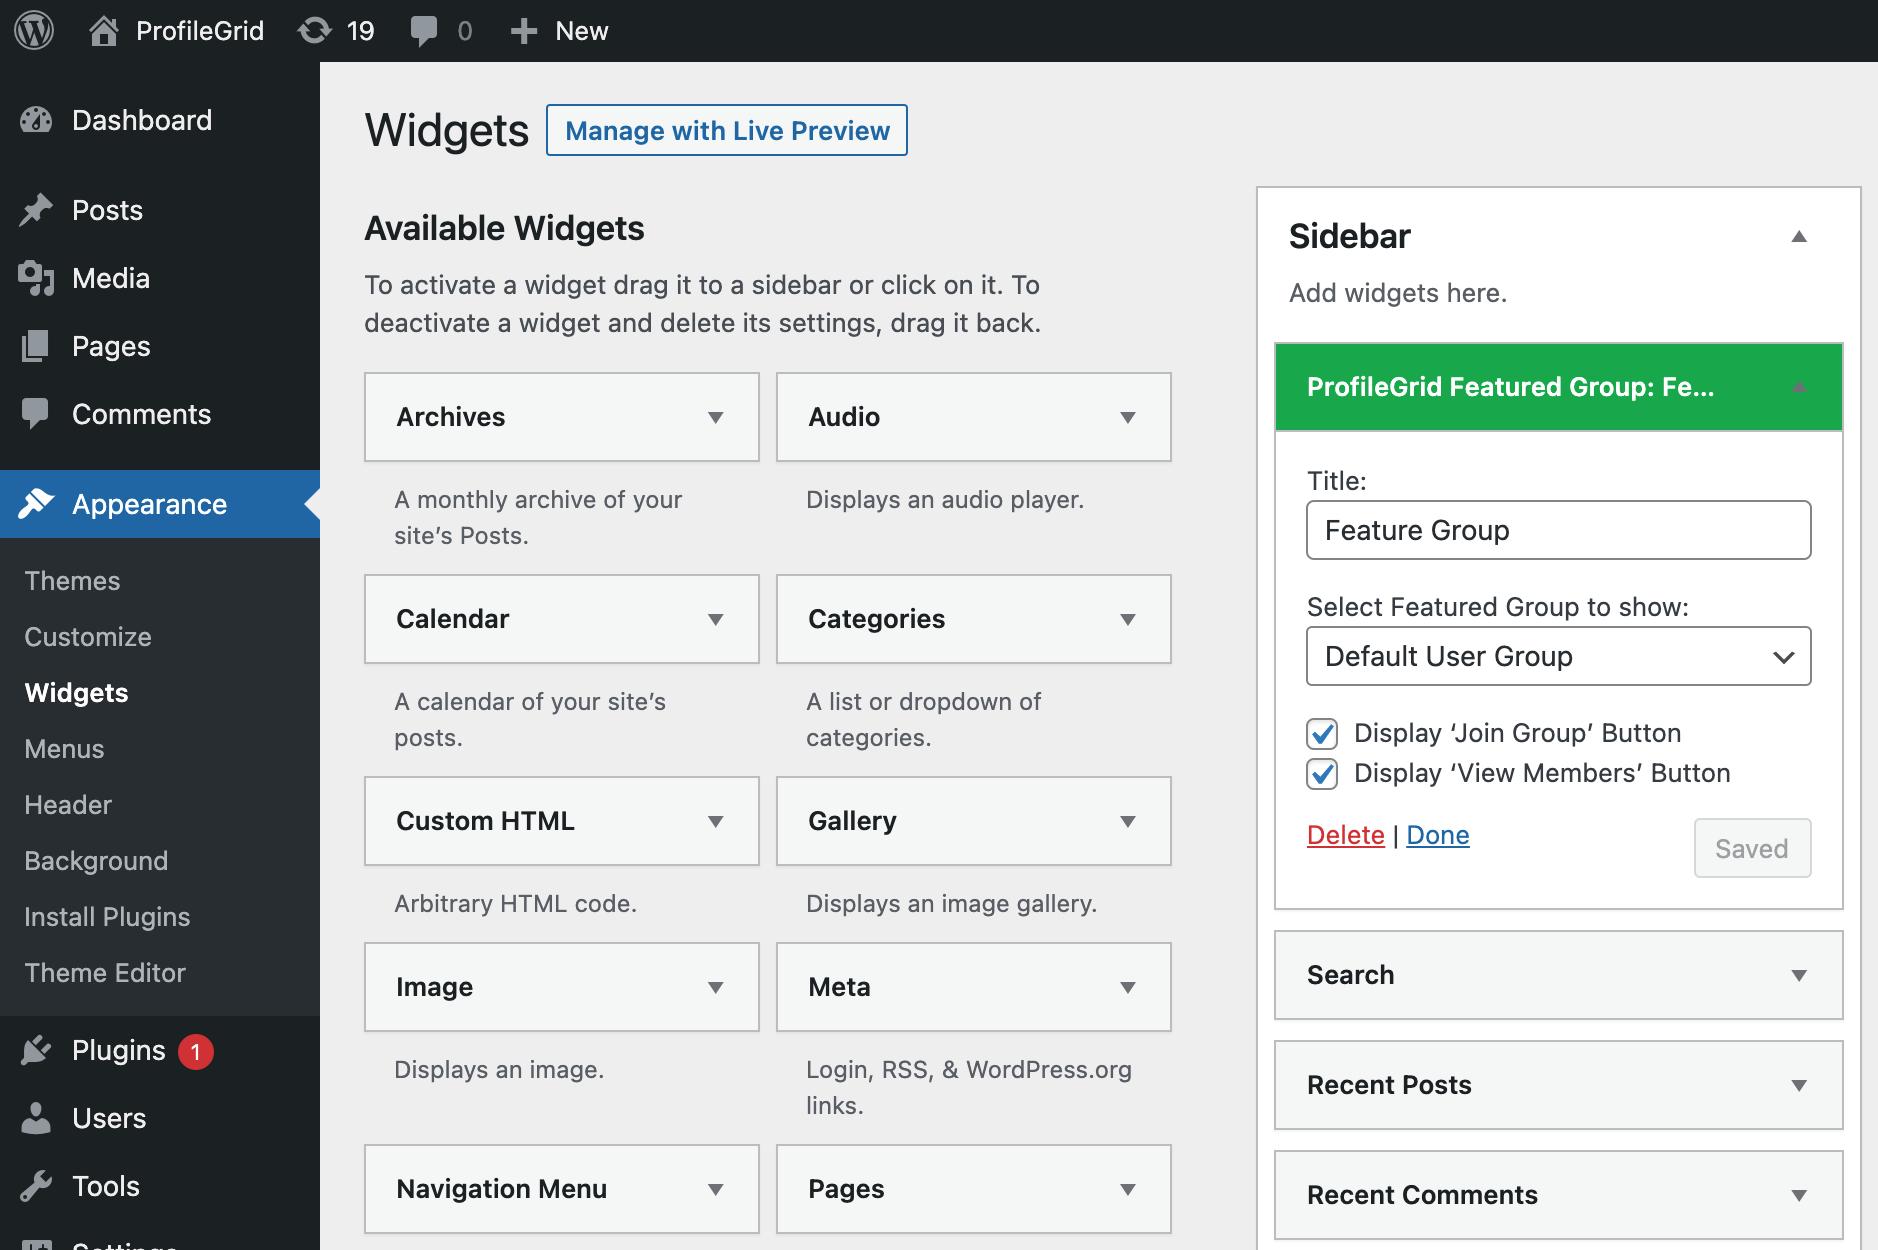
Task: Open Plugins via the plug icon
Action: coord(36,1051)
